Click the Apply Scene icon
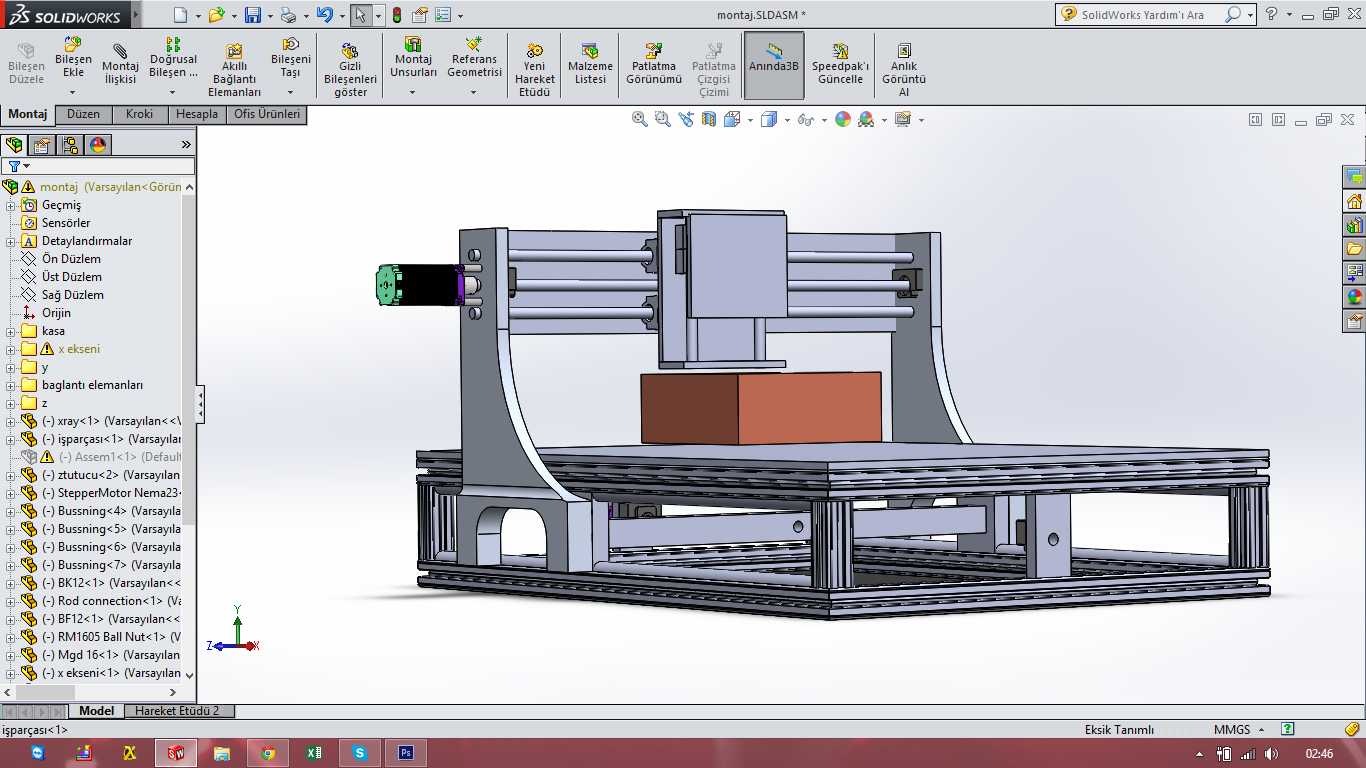The image size is (1366, 768). [866, 119]
